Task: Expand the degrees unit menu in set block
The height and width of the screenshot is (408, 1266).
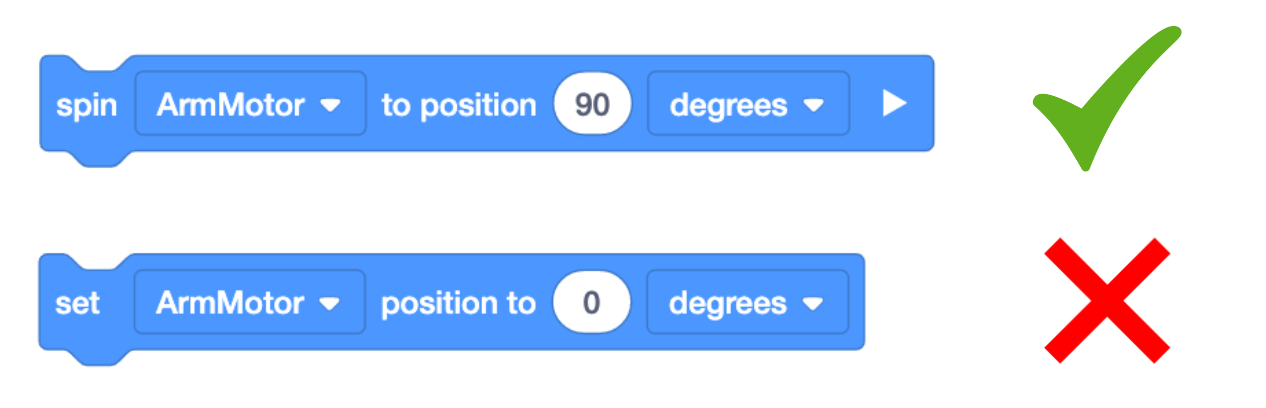Action: point(747,302)
